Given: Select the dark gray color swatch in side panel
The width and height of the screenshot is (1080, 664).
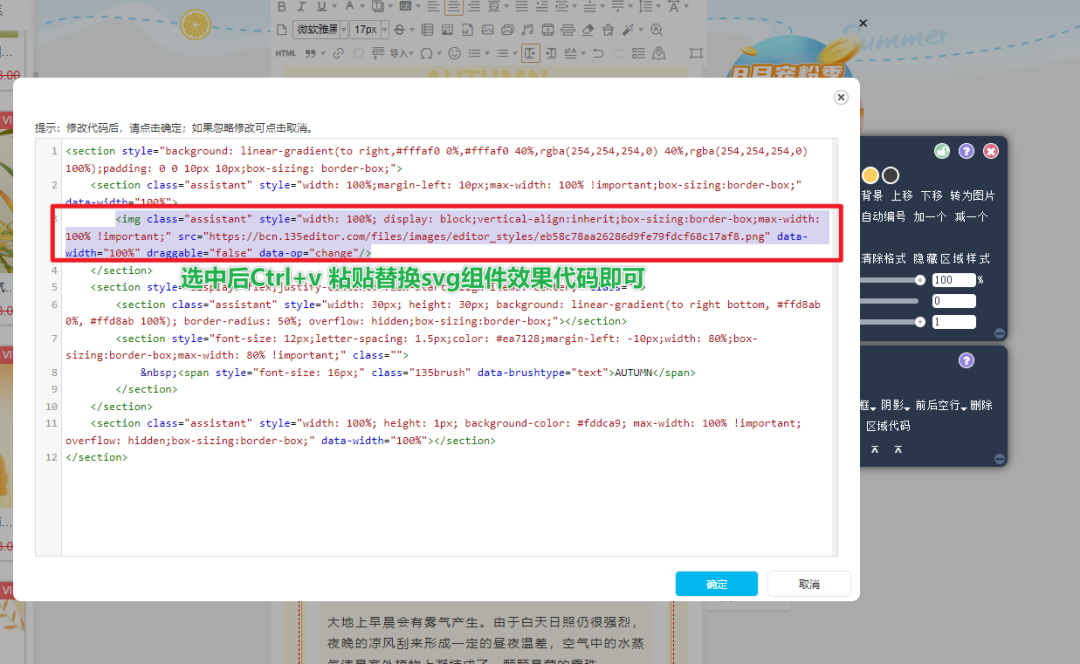Looking at the screenshot, I should pyautogui.click(x=891, y=175).
